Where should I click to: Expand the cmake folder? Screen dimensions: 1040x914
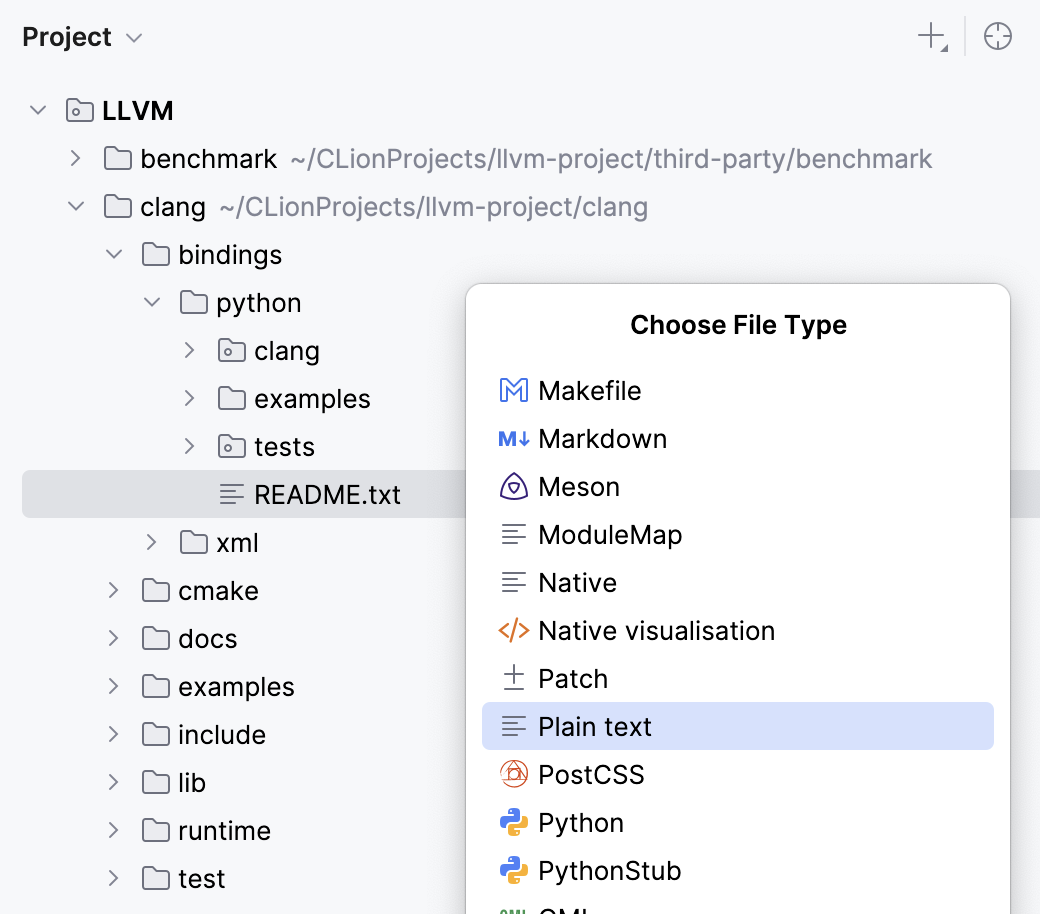pos(112,590)
